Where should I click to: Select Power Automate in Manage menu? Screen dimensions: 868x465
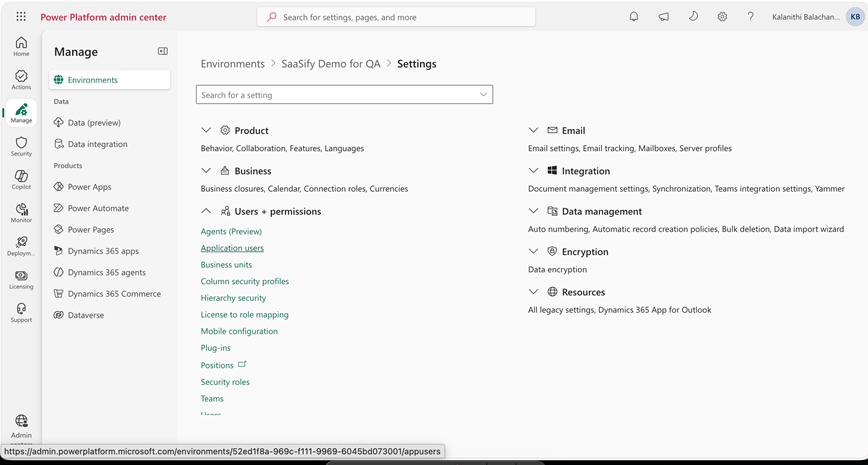tap(98, 208)
